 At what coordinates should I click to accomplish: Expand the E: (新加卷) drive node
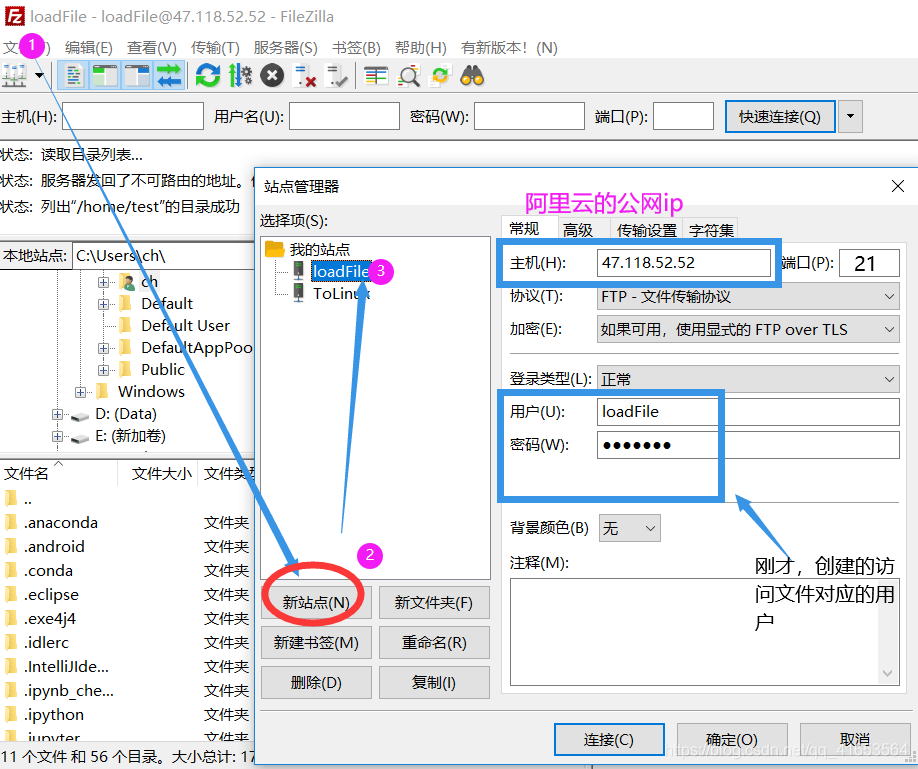[x=57, y=436]
